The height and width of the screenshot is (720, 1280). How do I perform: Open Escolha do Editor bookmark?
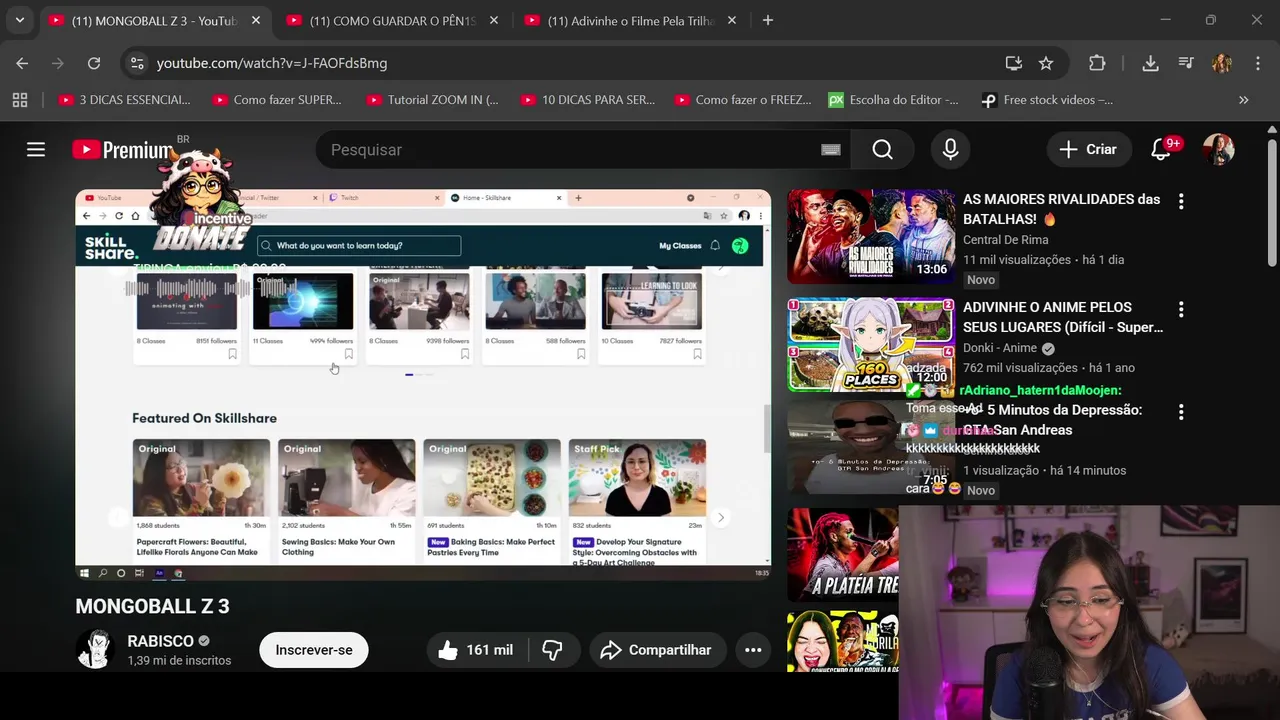click(x=893, y=100)
